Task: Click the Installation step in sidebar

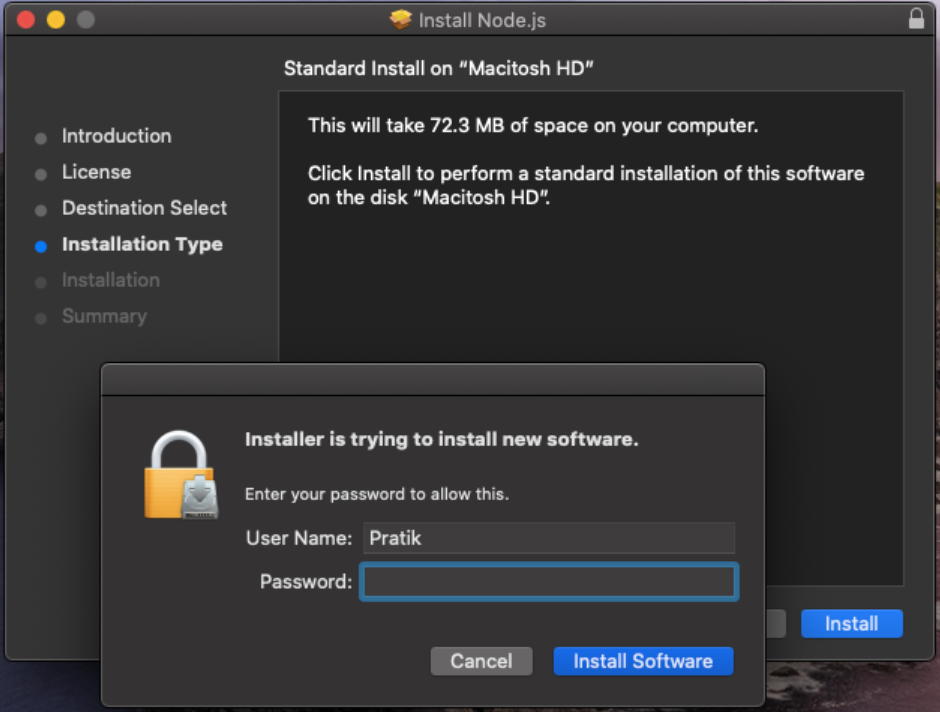Action: [x=111, y=280]
